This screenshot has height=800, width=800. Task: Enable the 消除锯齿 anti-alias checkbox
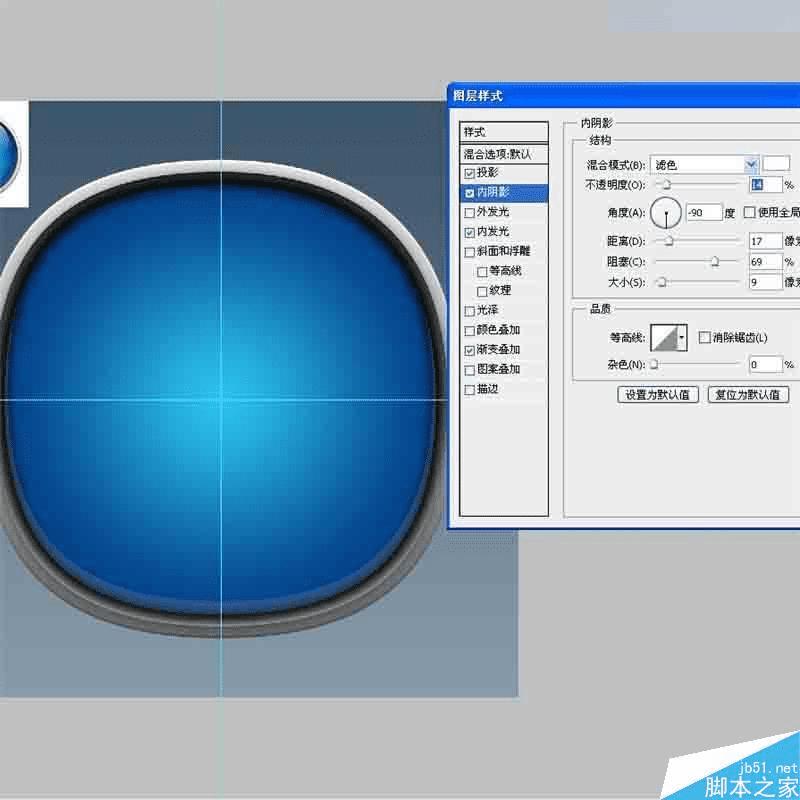705,337
